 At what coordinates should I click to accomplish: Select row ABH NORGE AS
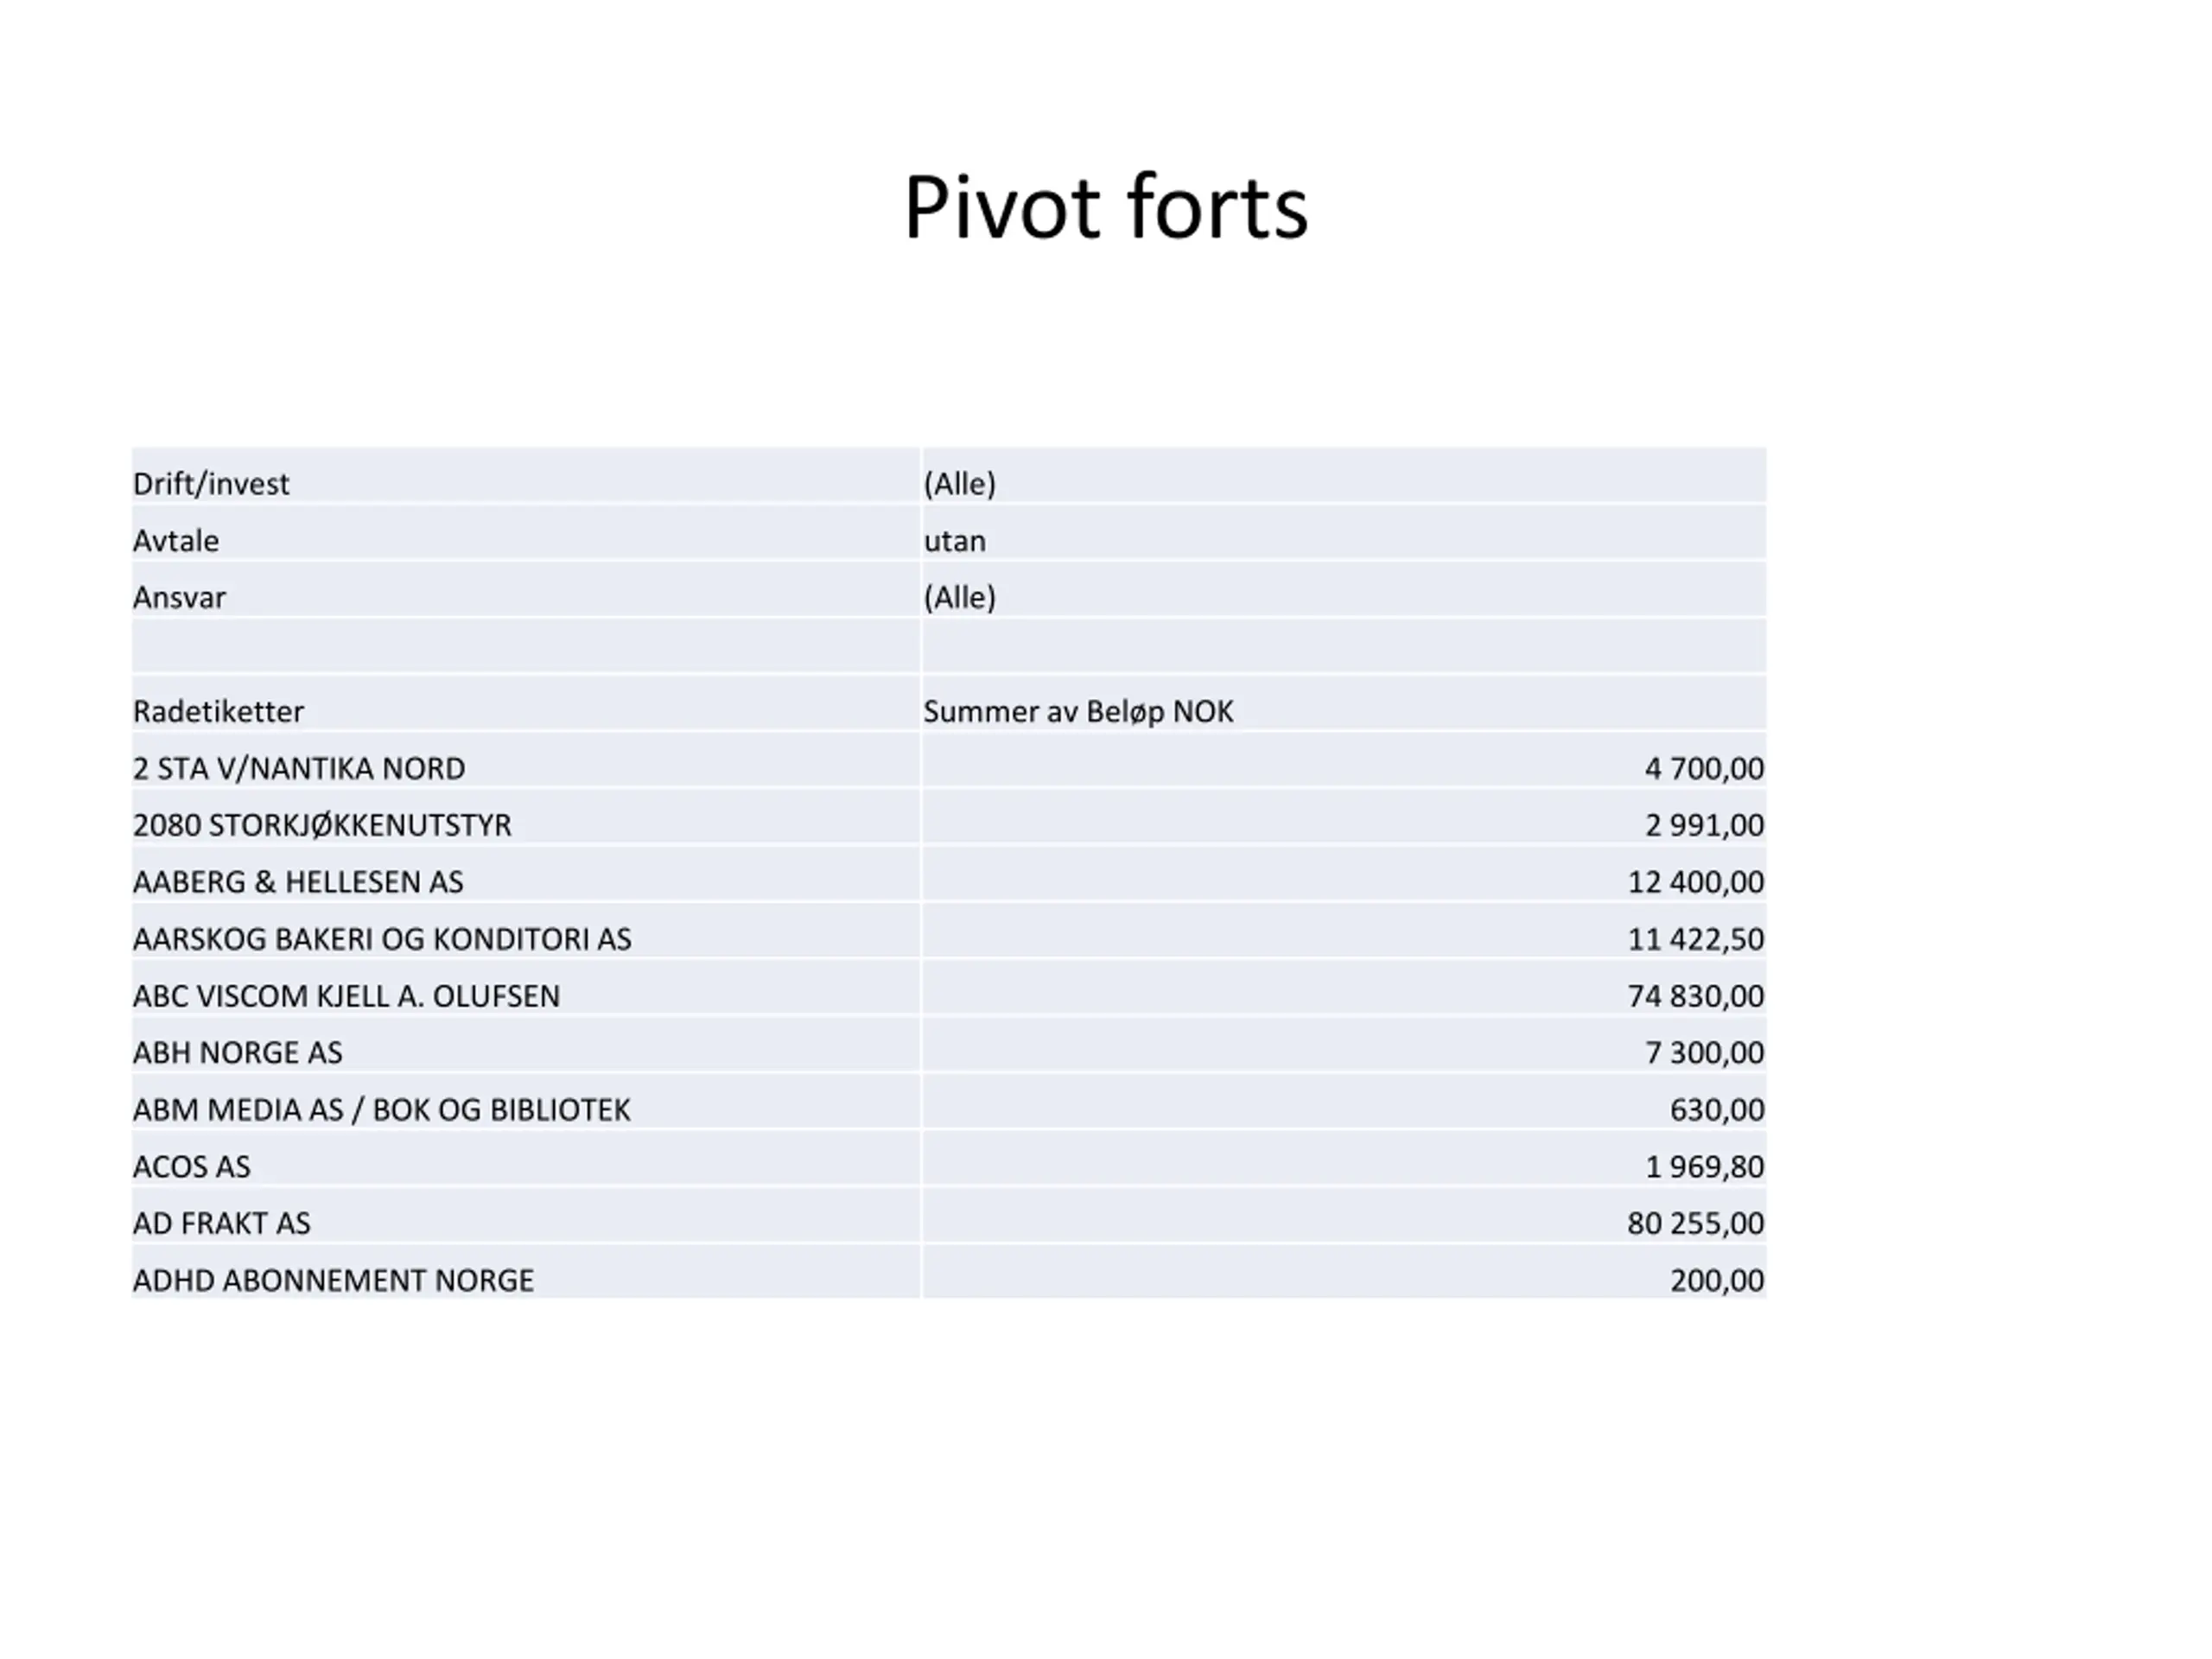coord(949,1053)
